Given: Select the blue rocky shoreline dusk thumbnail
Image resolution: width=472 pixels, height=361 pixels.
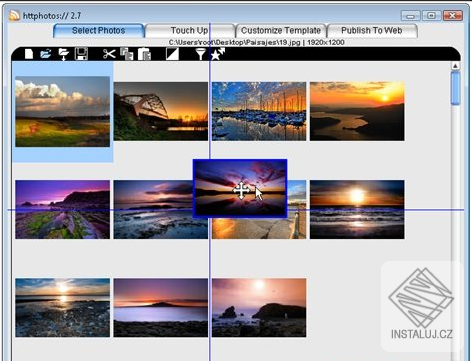Looking at the screenshot, I should (x=153, y=210).
